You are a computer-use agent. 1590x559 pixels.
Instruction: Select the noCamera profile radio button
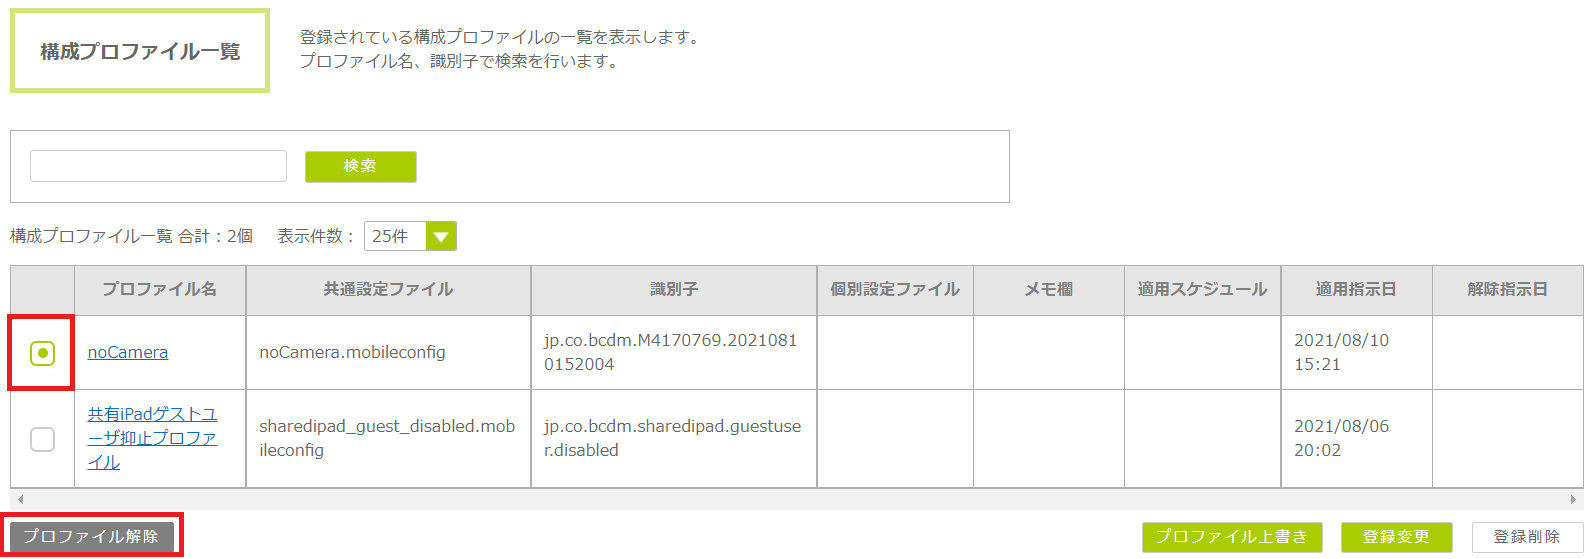(x=42, y=353)
